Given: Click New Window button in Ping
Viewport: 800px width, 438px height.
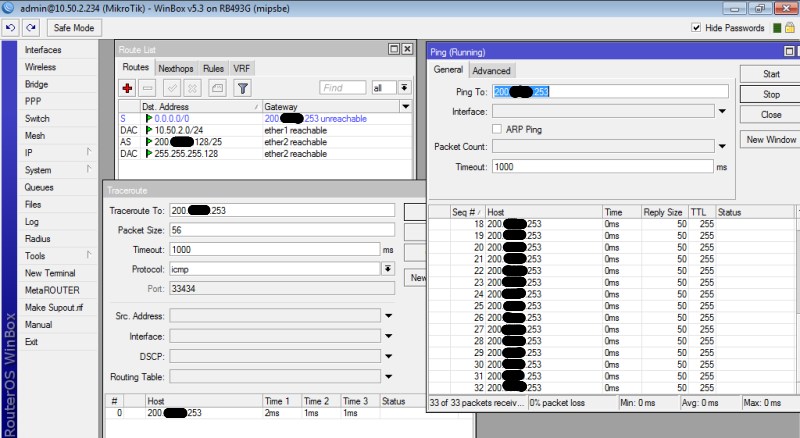Looking at the screenshot, I should pyautogui.click(x=771, y=139).
